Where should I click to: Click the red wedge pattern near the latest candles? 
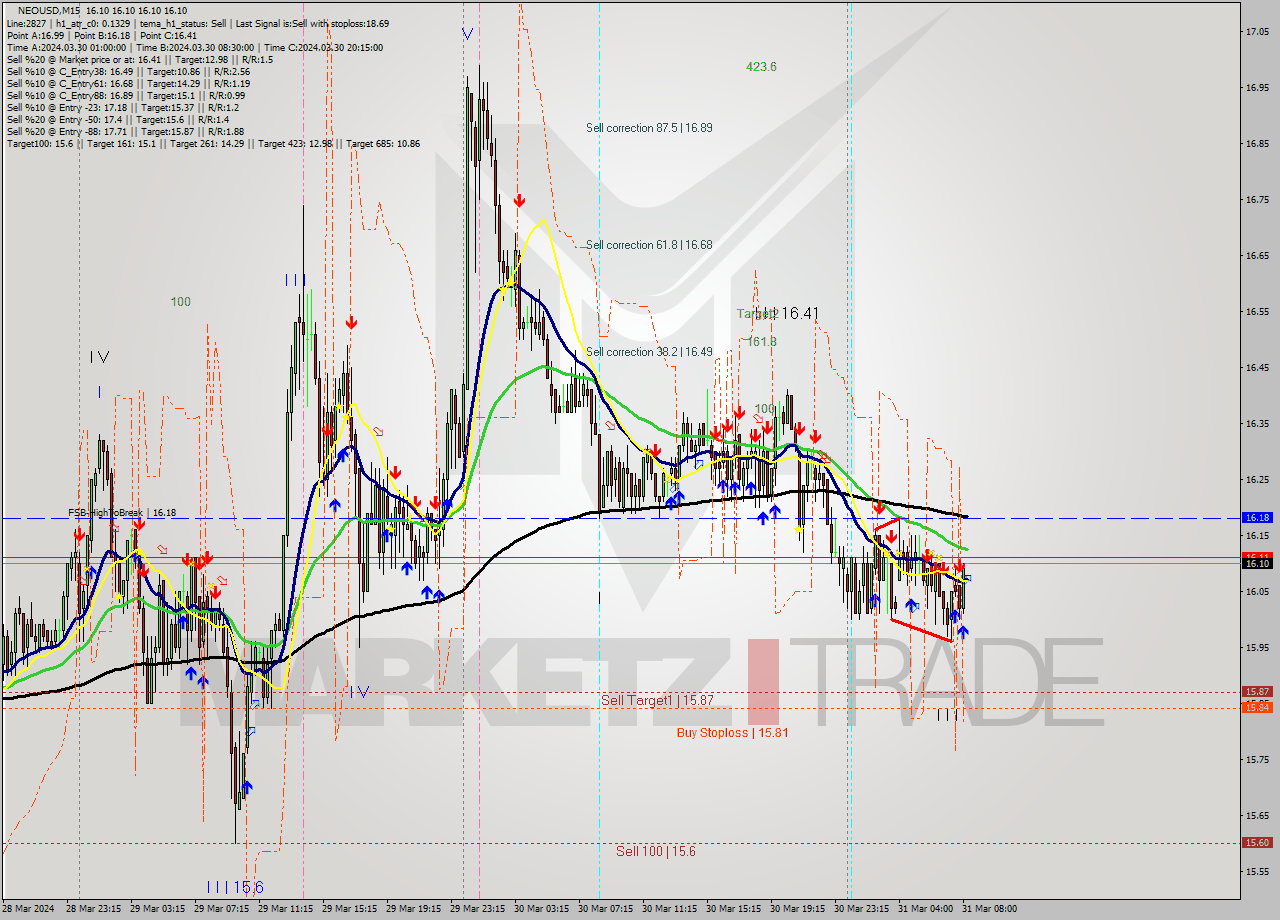pyautogui.click(x=914, y=580)
